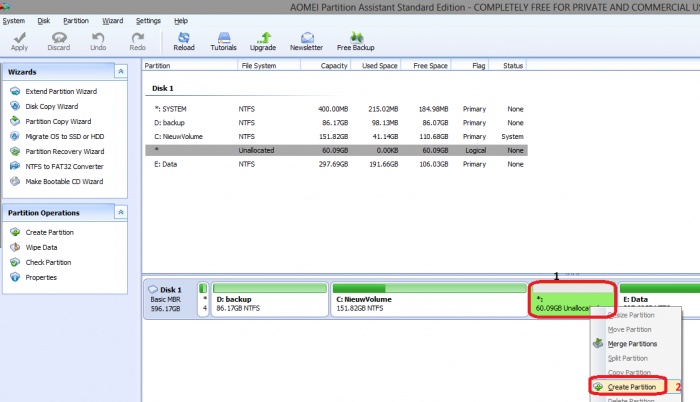
Task: Sort by the Flag column header
Action: [470, 66]
